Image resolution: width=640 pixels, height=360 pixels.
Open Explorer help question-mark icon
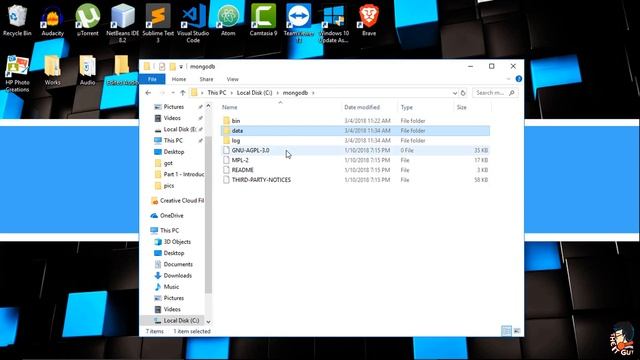(518, 79)
